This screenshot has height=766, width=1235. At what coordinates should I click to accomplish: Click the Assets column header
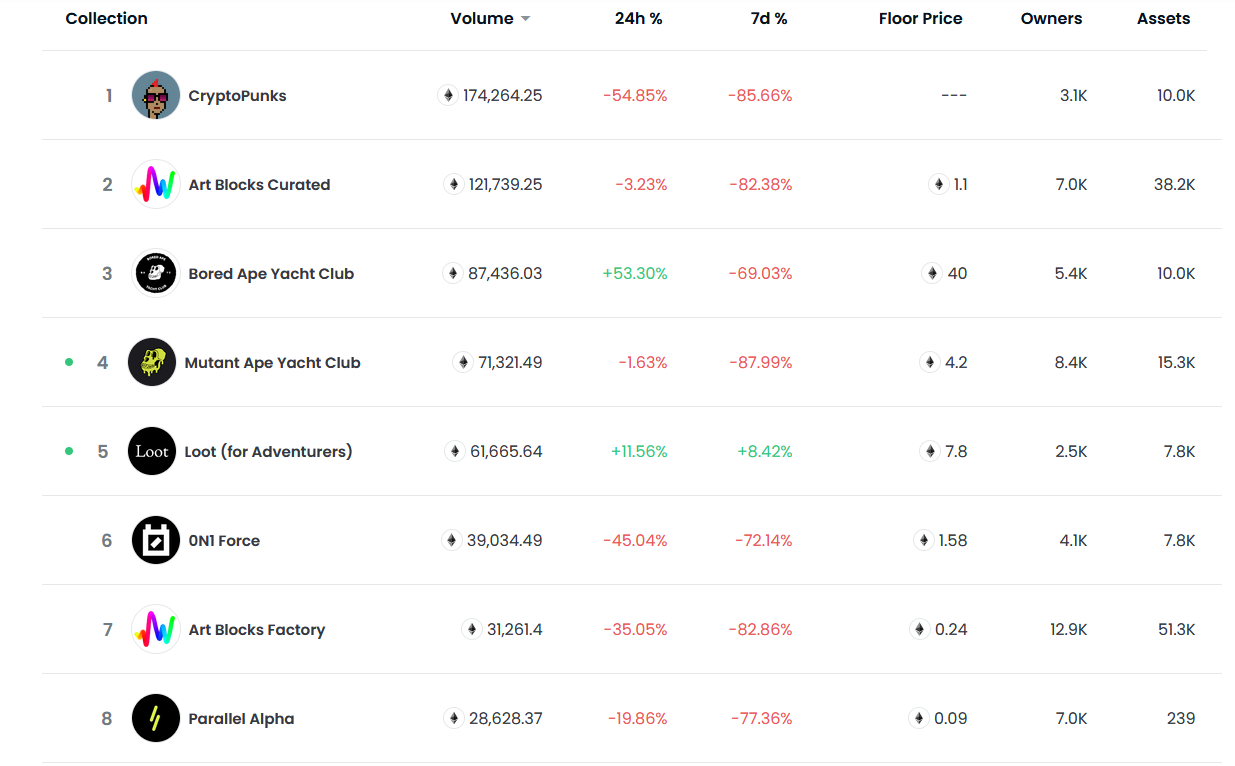pyautogui.click(x=1163, y=19)
